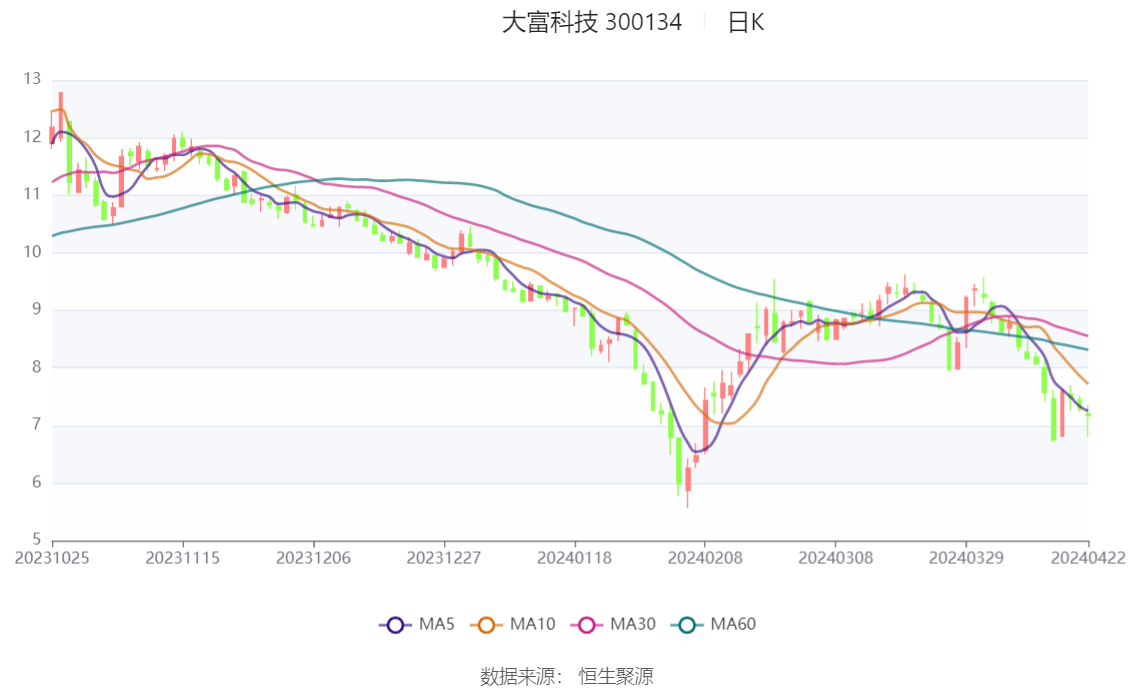Toggle the MA5 legend series
The height and width of the screenshot is (689, 1134).
click(x=417, y=625)
